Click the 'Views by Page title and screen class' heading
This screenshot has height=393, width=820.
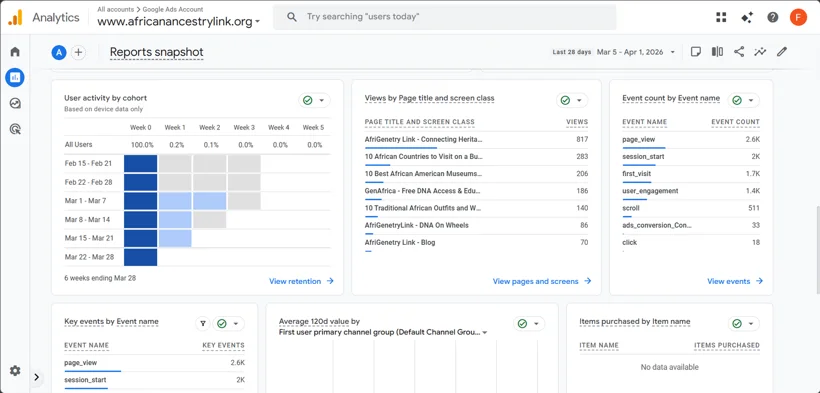tap(429, 98)
